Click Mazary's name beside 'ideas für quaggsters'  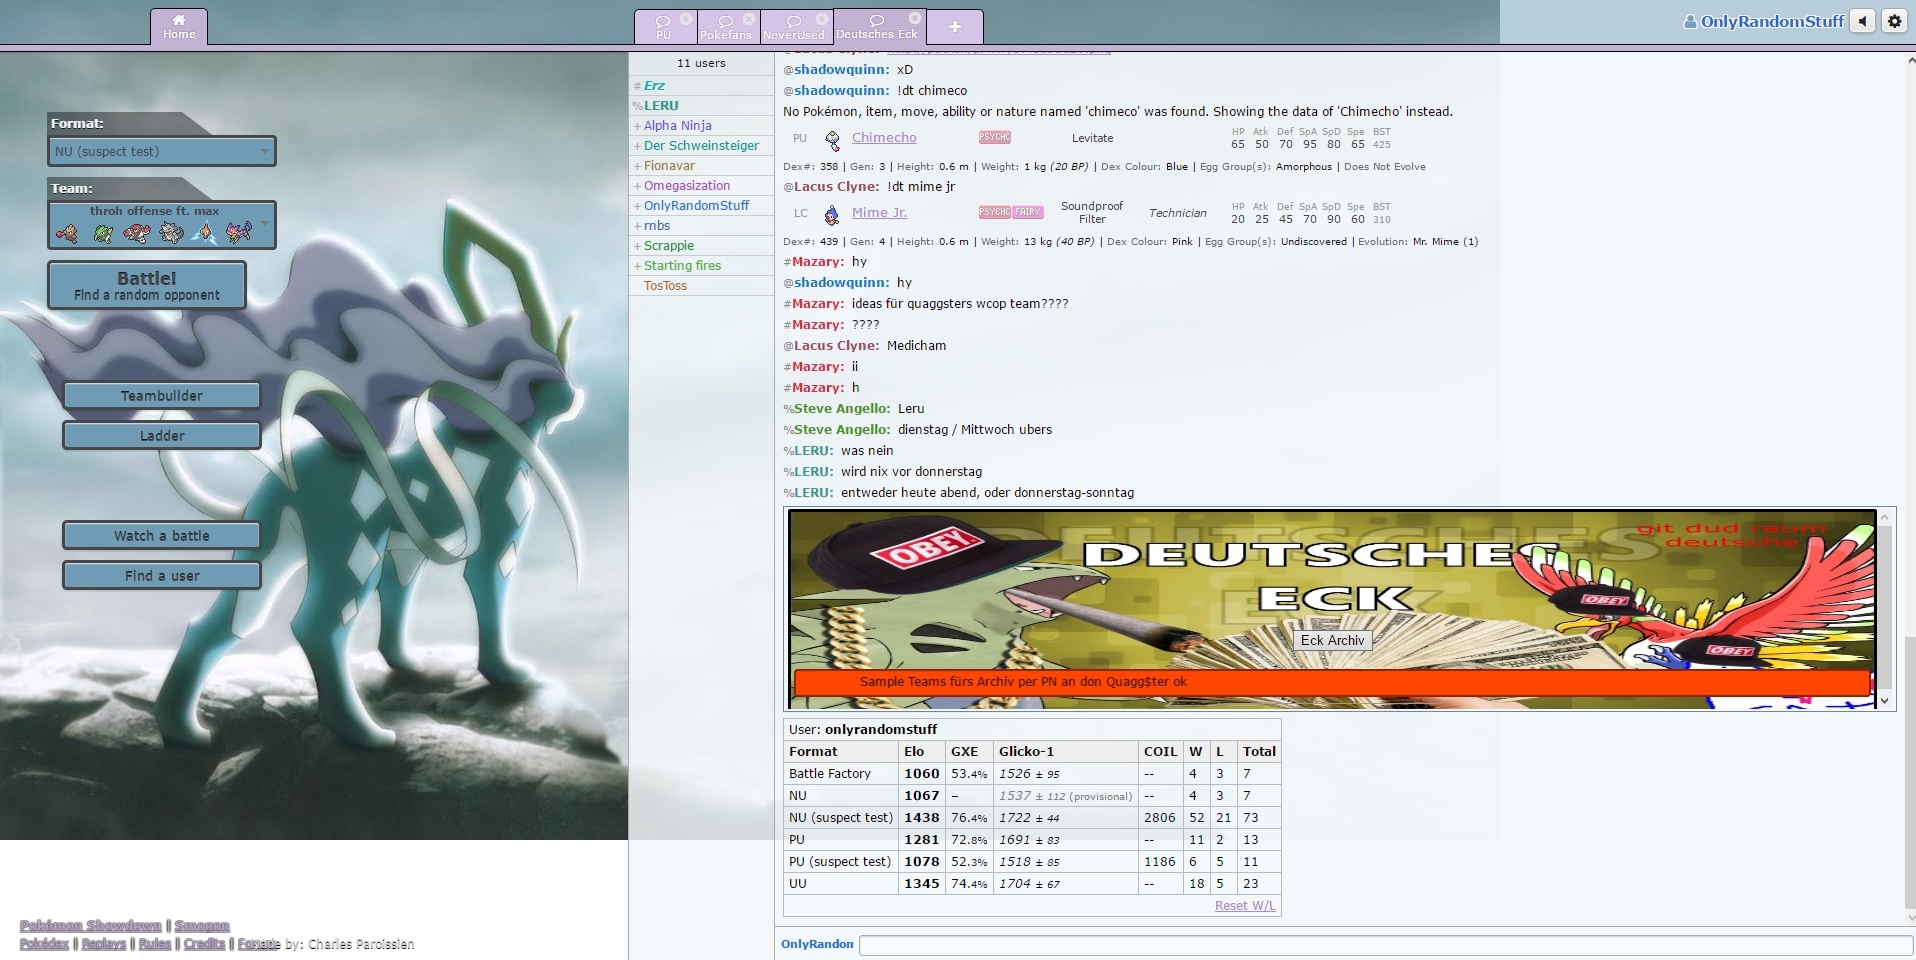click(x=818, y=304)
